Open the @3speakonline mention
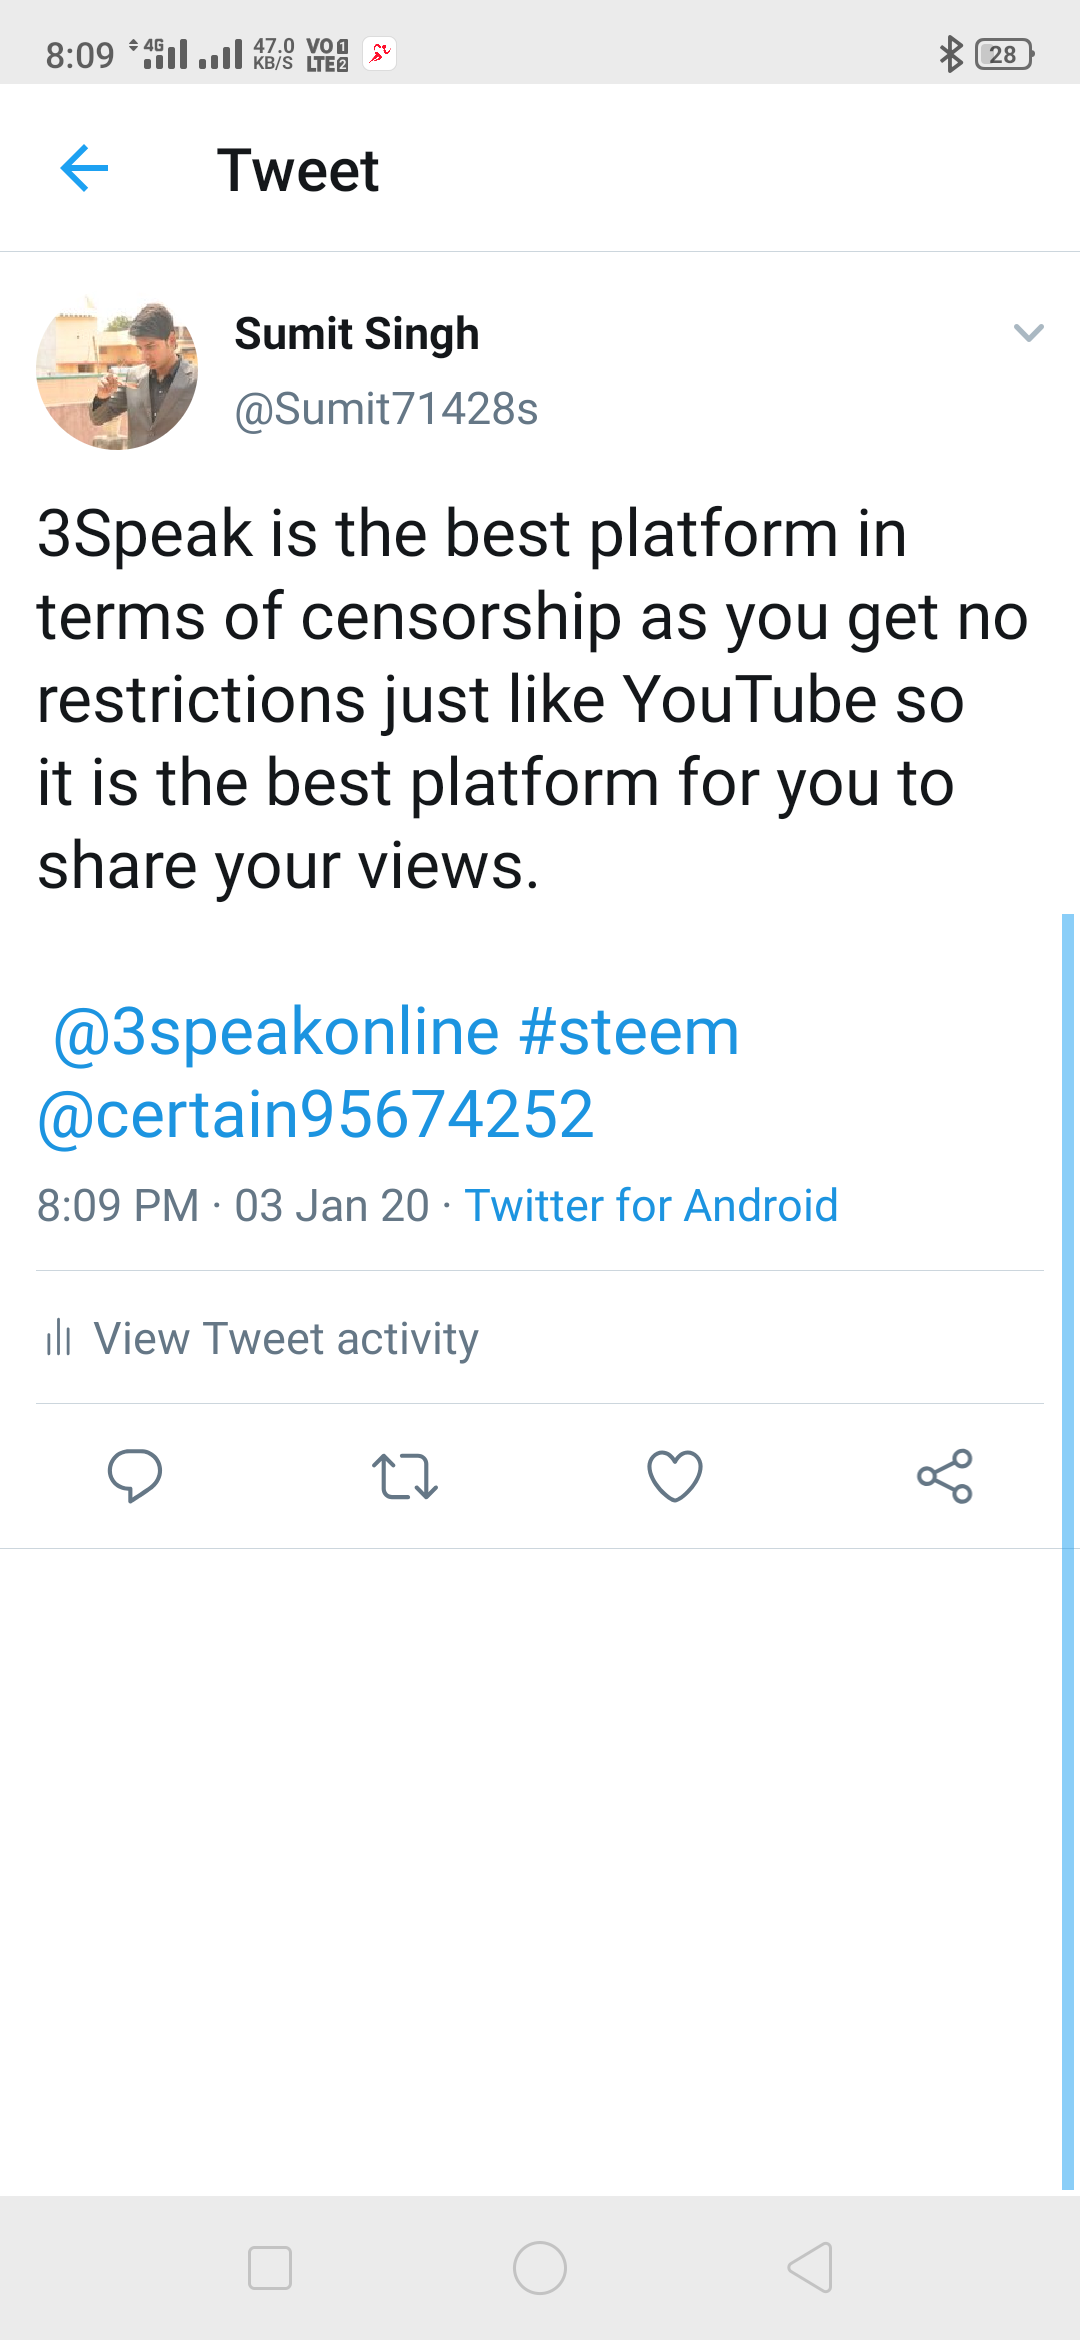This screenshot has width=1080, height=2340. click(276, 1032)
